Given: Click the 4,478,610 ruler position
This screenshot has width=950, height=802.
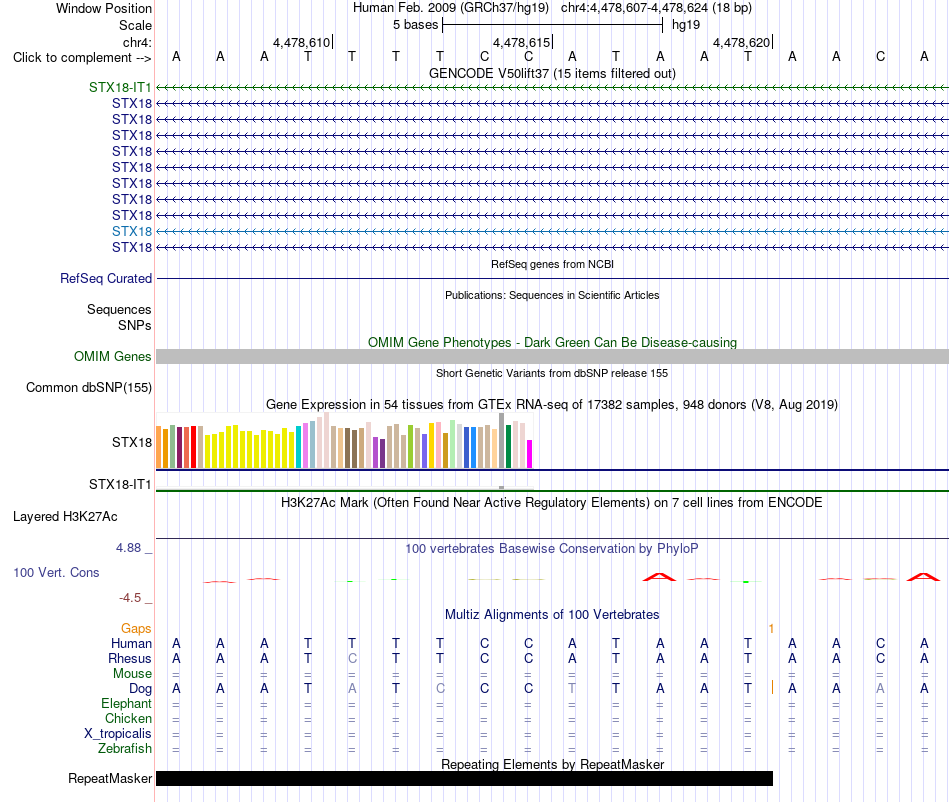Looking at the screenshot, I should point(301,42).
